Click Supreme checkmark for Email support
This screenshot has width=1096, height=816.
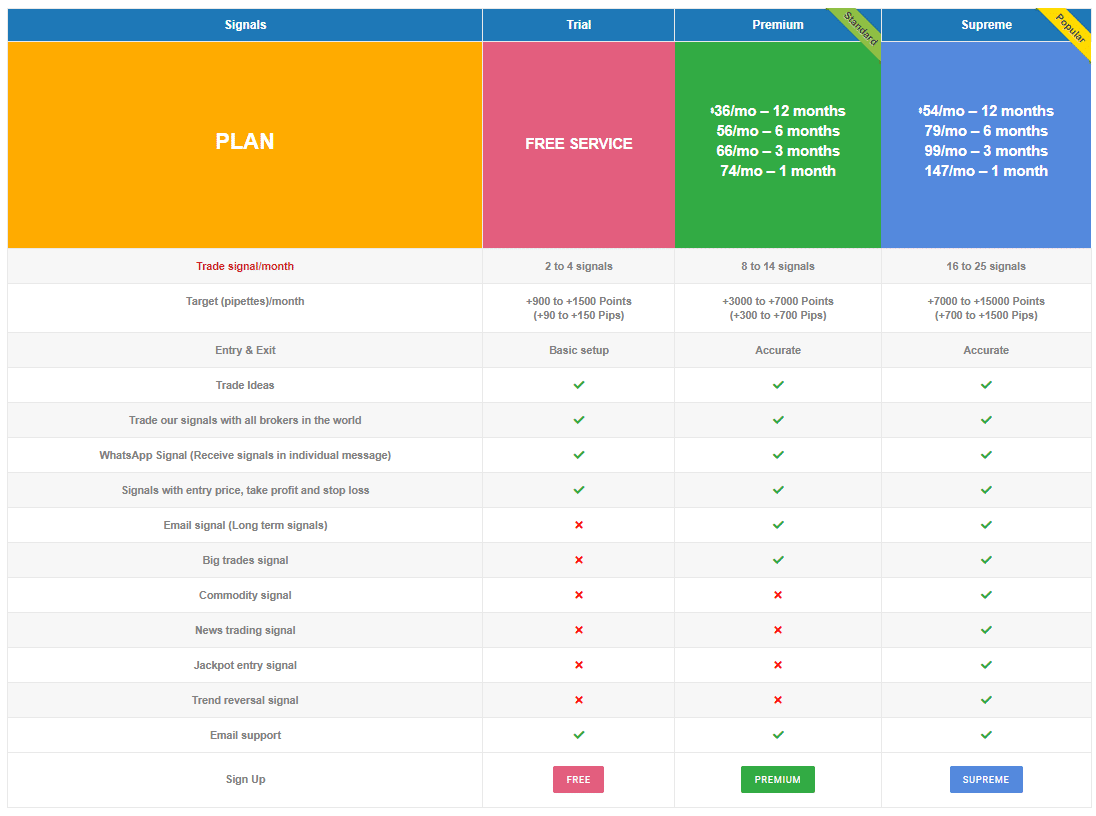click(x=986, y=735)
